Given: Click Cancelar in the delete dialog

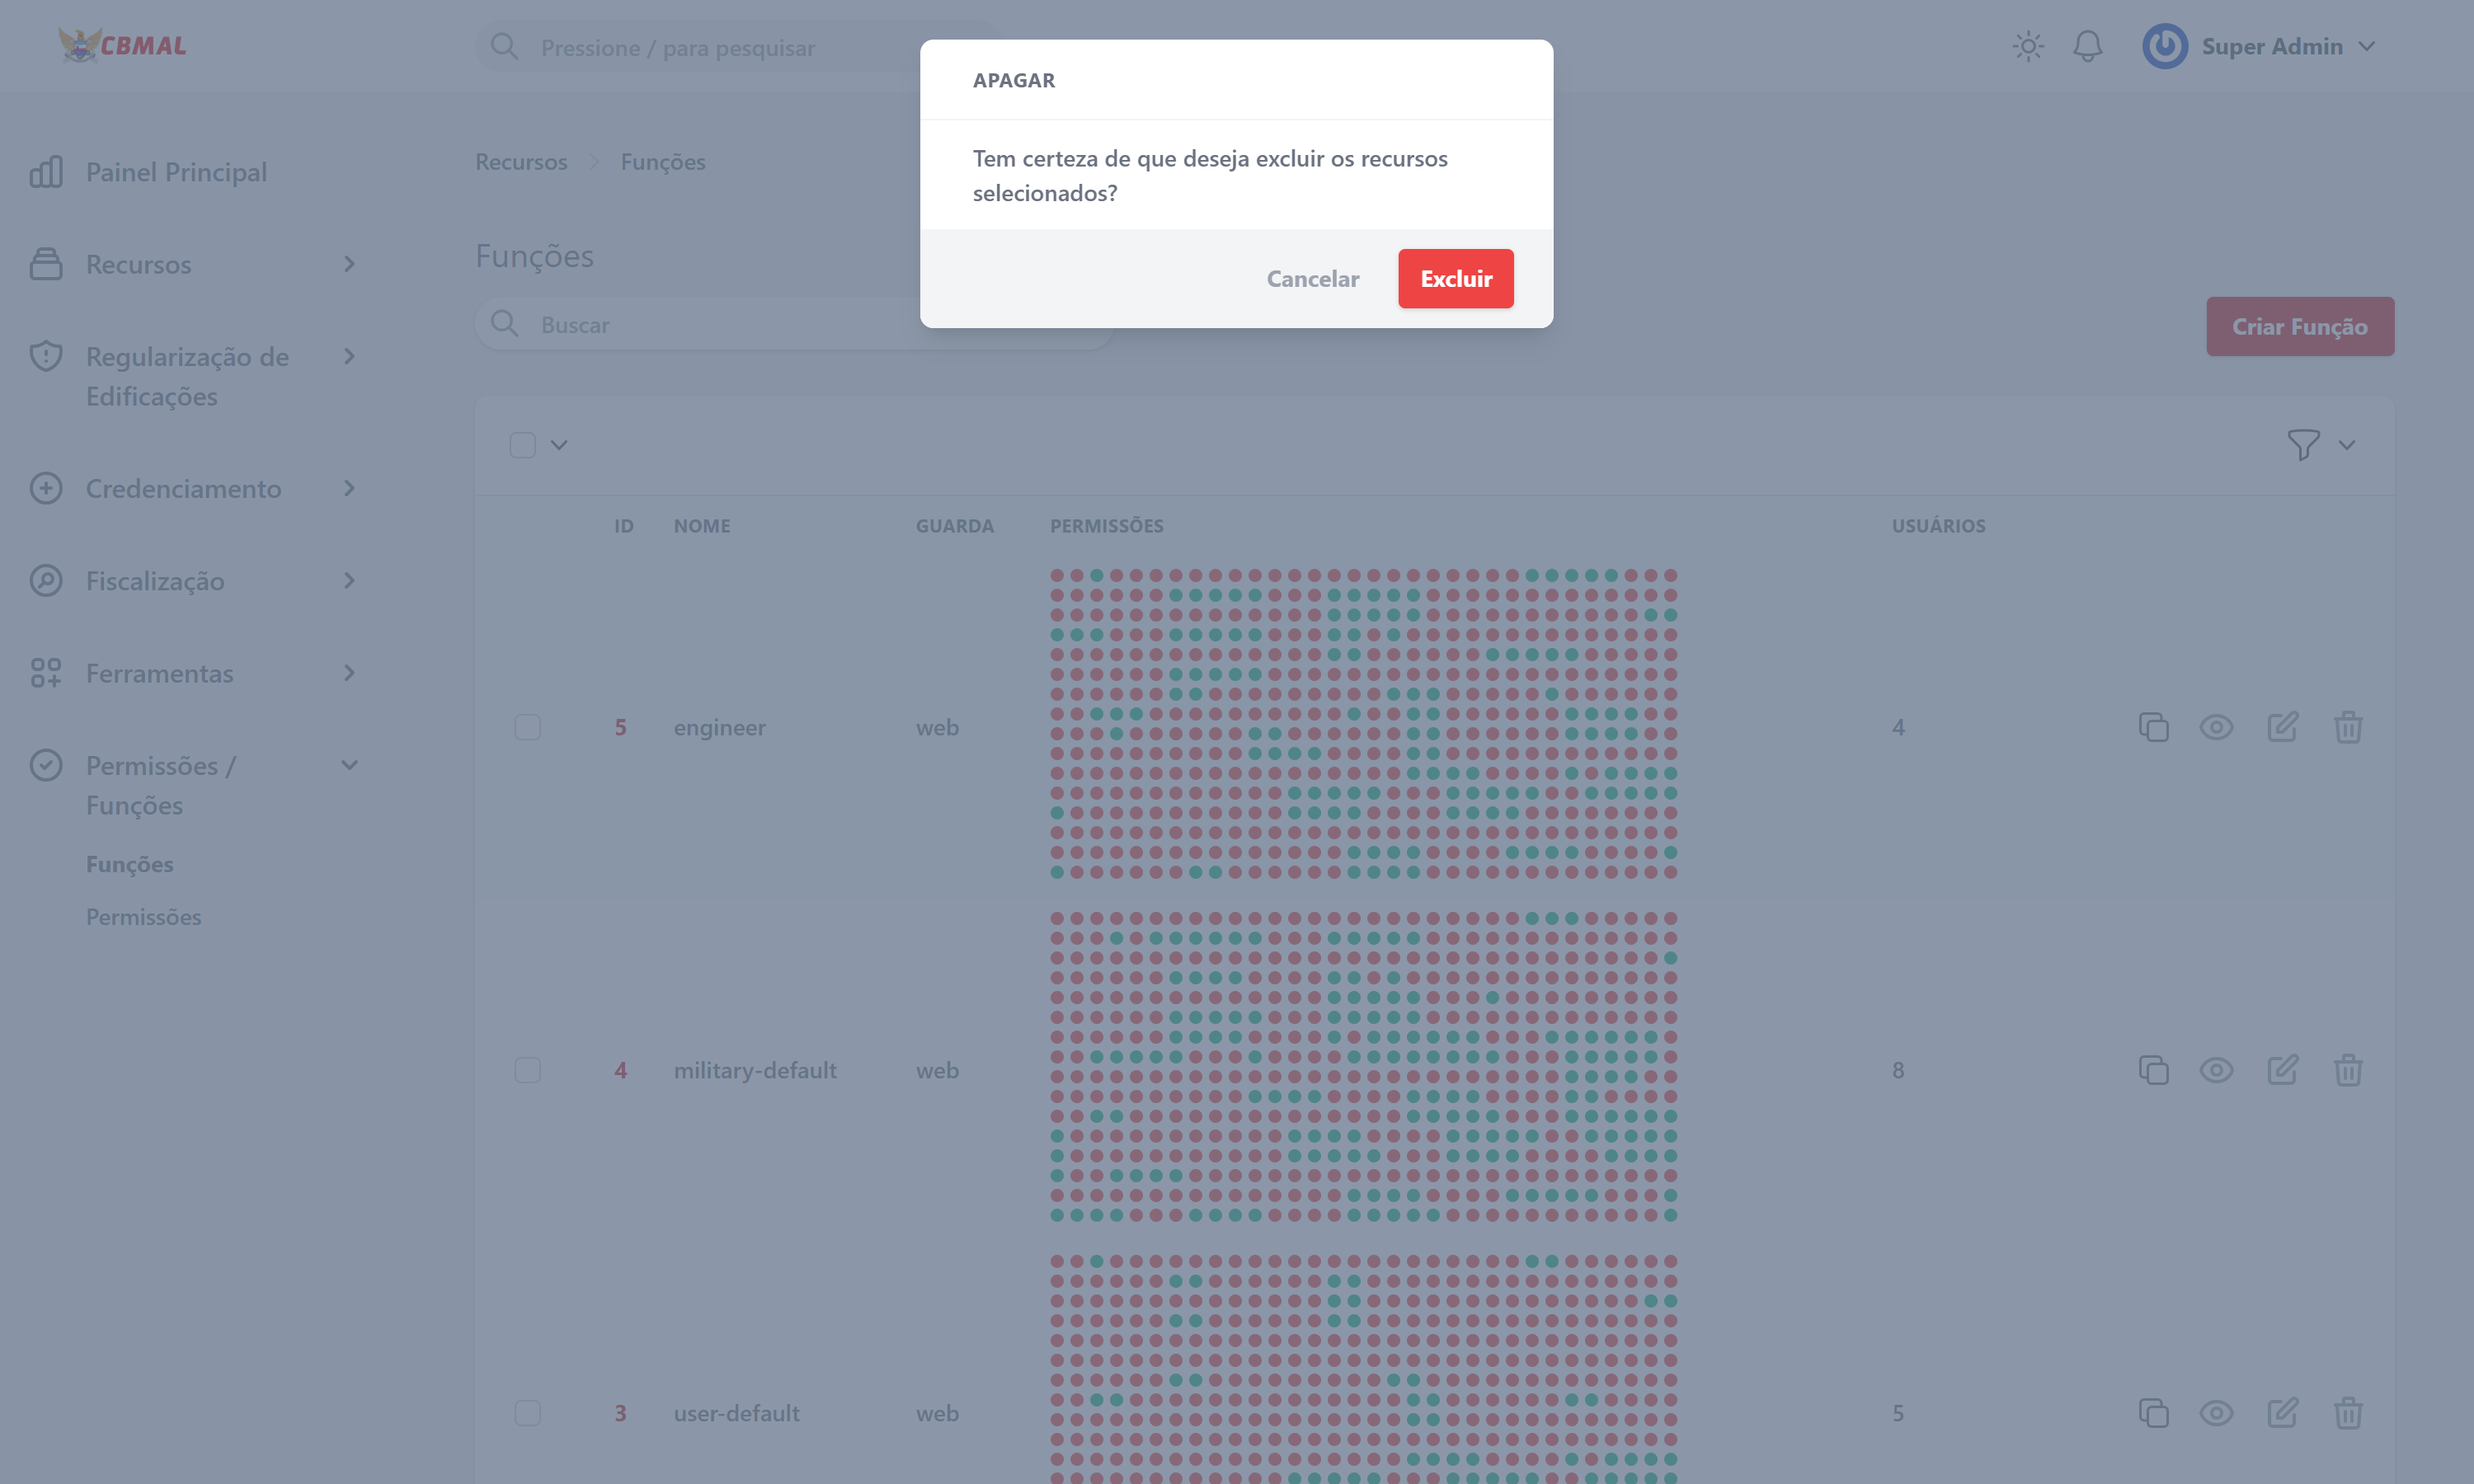Looking at the screenshot, I should click(x=1312, y=279).
